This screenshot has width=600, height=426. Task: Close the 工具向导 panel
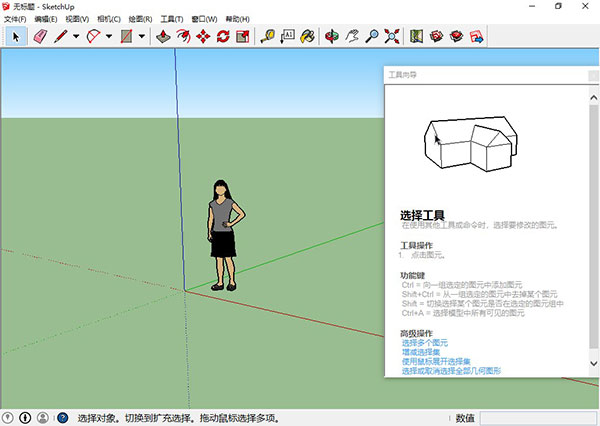(593, 75)
